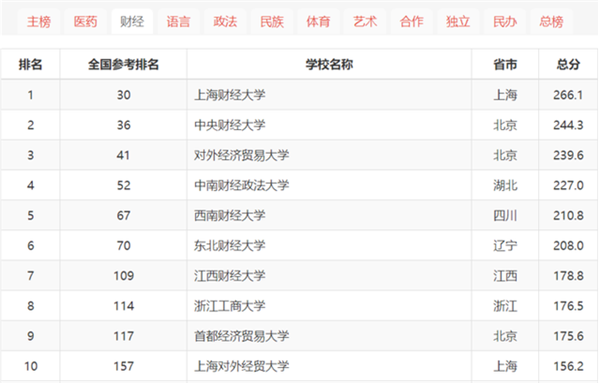Click 对外经济贸易大学 in the table

click(241, 155)
